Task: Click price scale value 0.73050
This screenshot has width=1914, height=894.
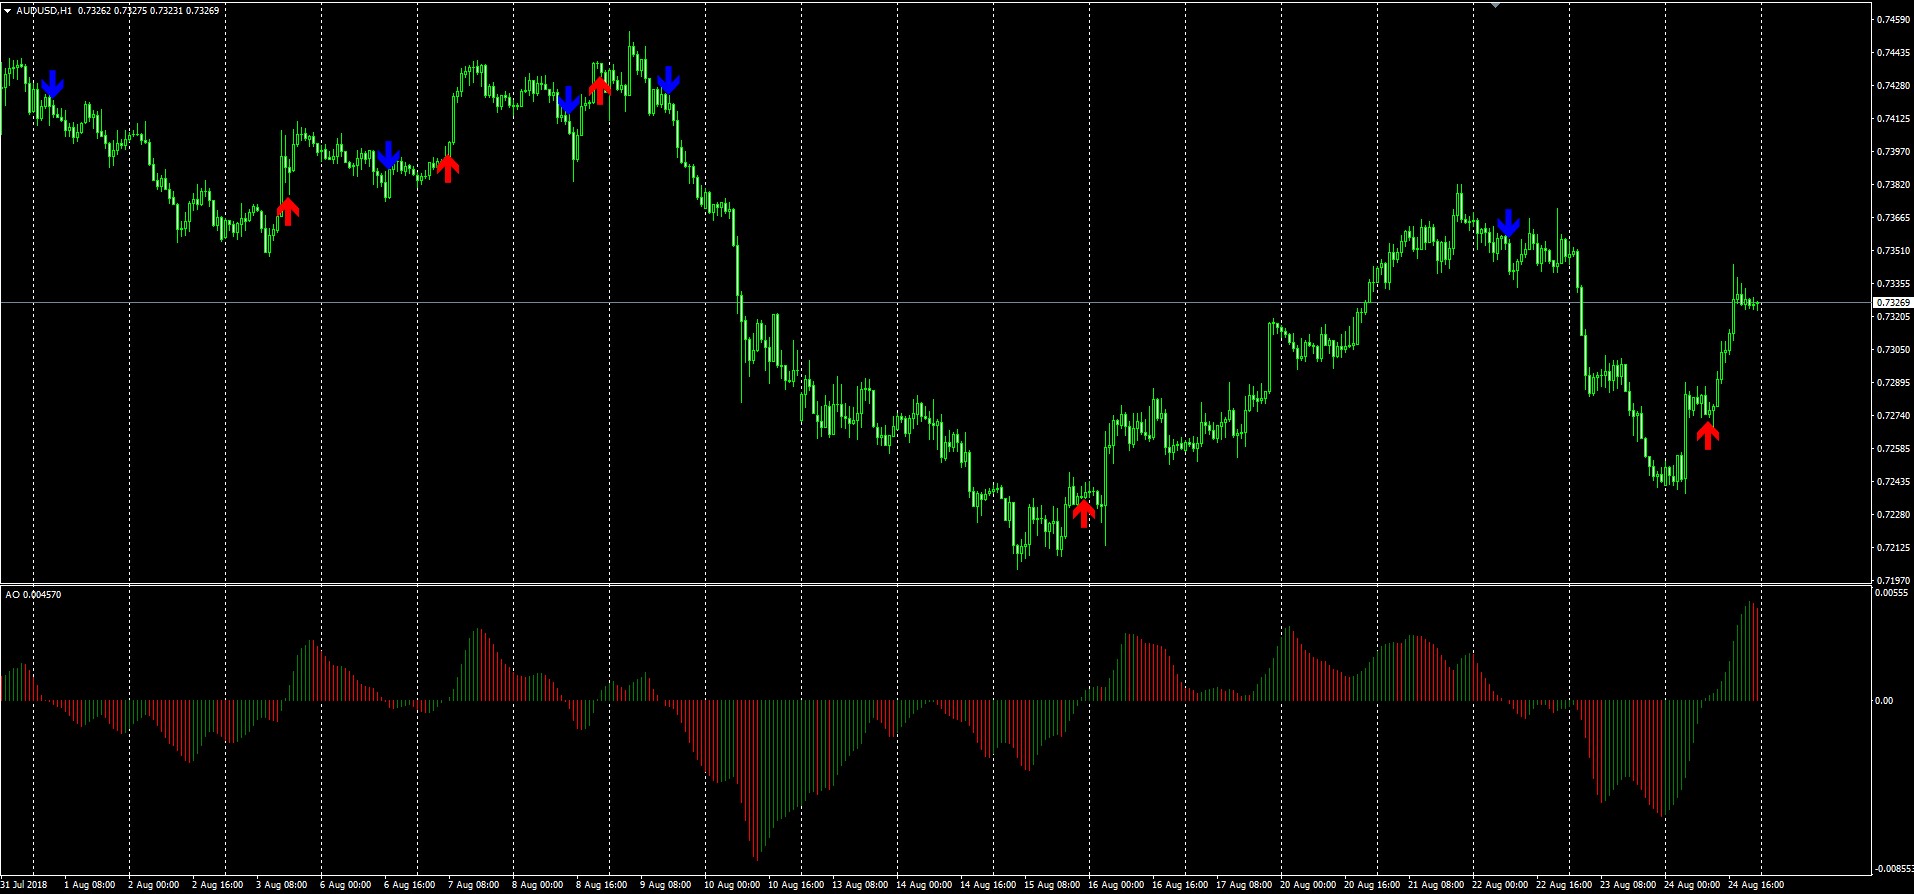Action: click(1894, 349)
